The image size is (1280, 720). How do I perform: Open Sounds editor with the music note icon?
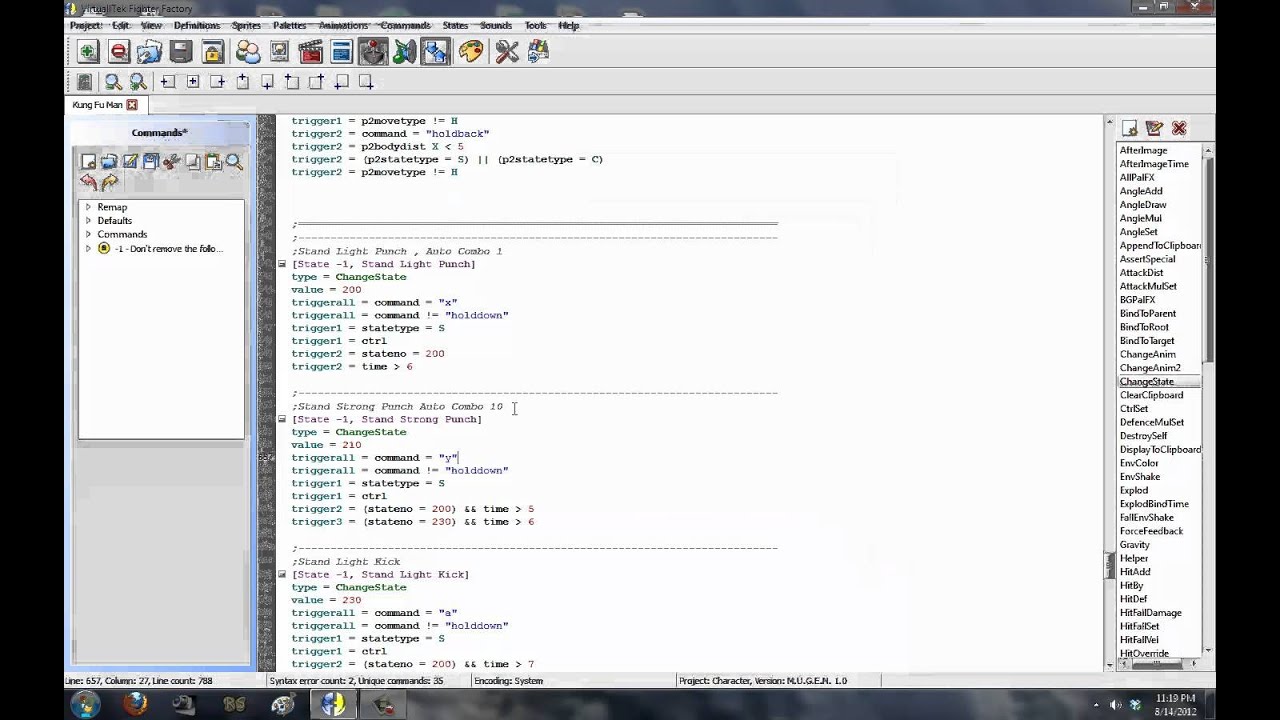404,52
